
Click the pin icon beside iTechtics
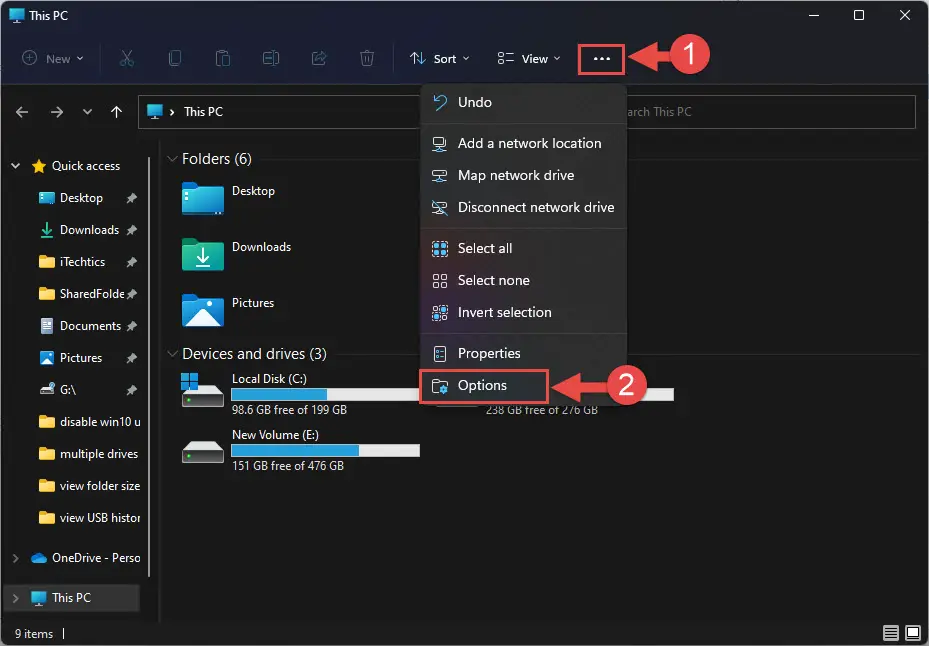(x=132, y=262)
